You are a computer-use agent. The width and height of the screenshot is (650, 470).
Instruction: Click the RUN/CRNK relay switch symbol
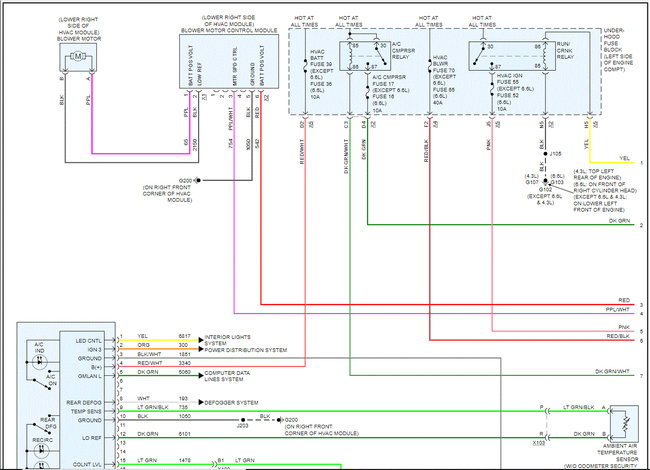(479, 54)
